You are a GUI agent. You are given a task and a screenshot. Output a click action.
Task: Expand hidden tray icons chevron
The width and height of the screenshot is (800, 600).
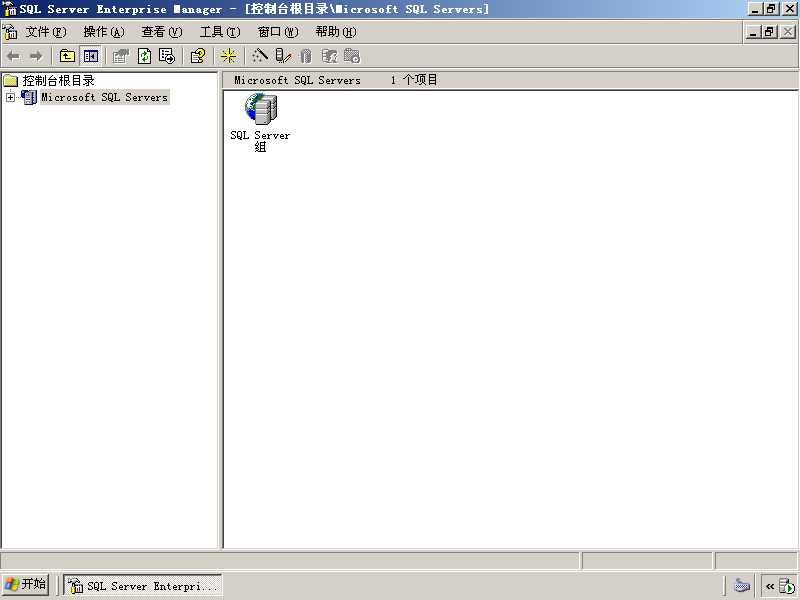(770, 586)
